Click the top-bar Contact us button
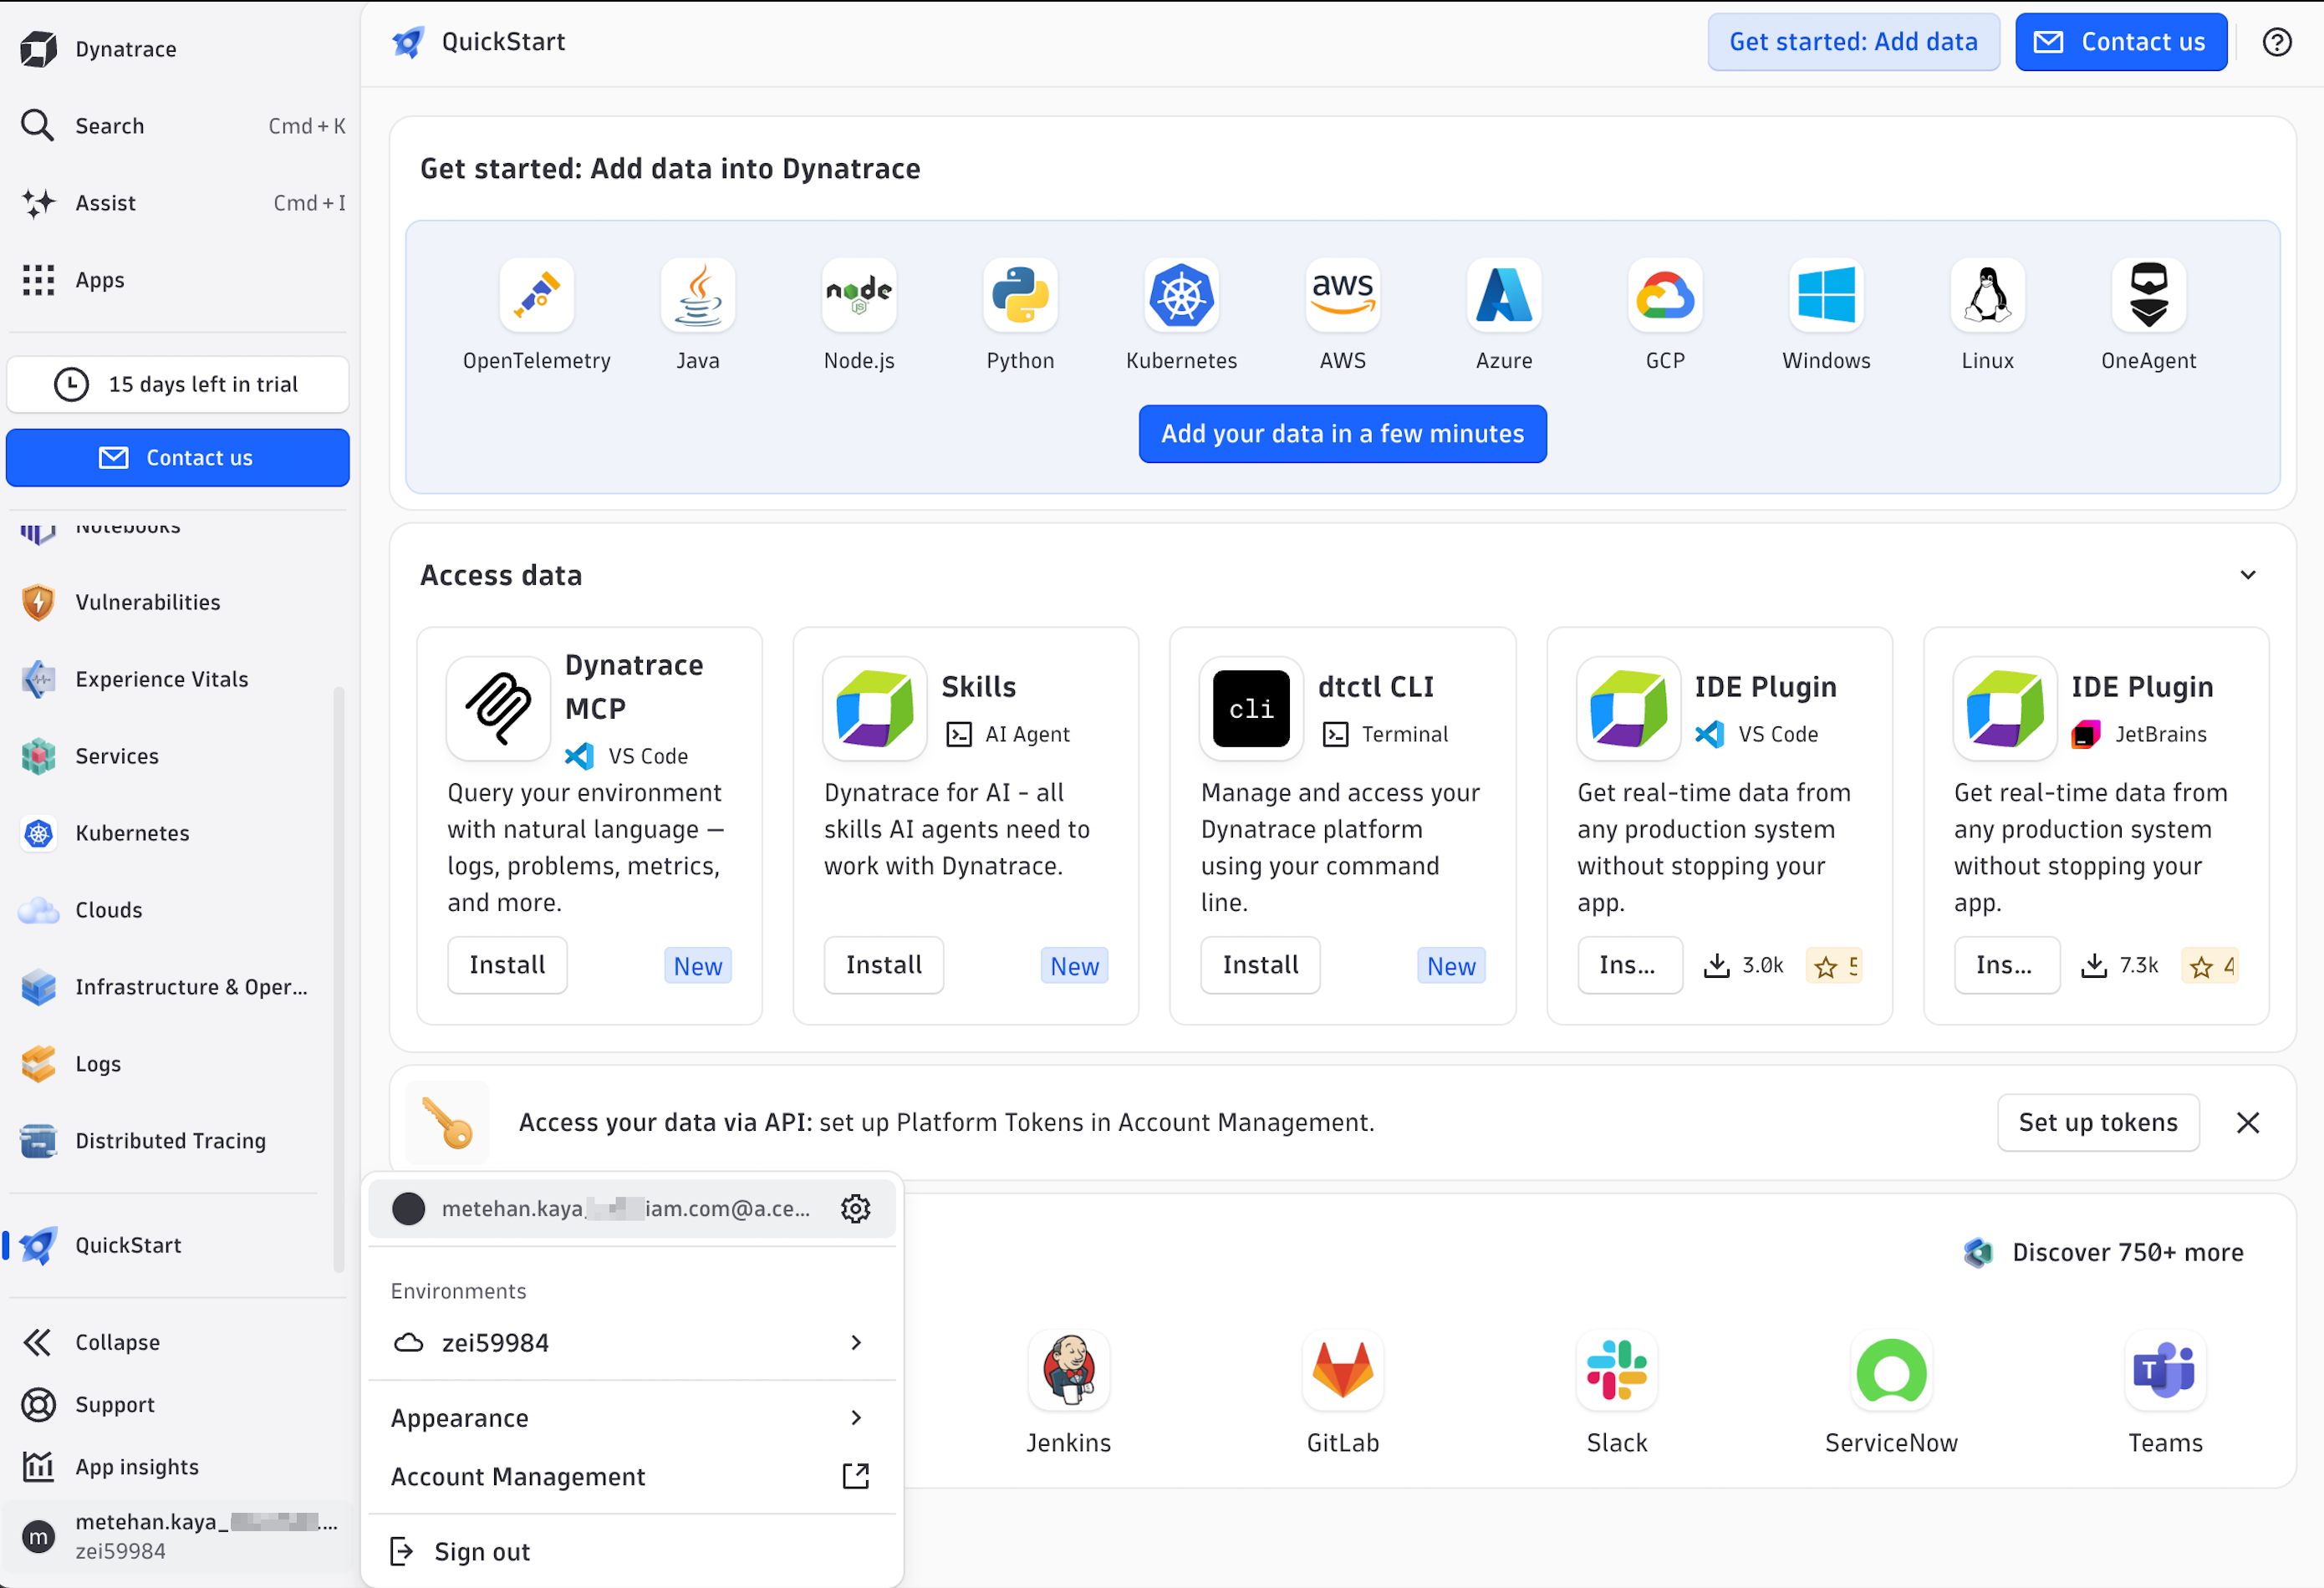This screenshot has width=2324, height=1588. 2120,42
